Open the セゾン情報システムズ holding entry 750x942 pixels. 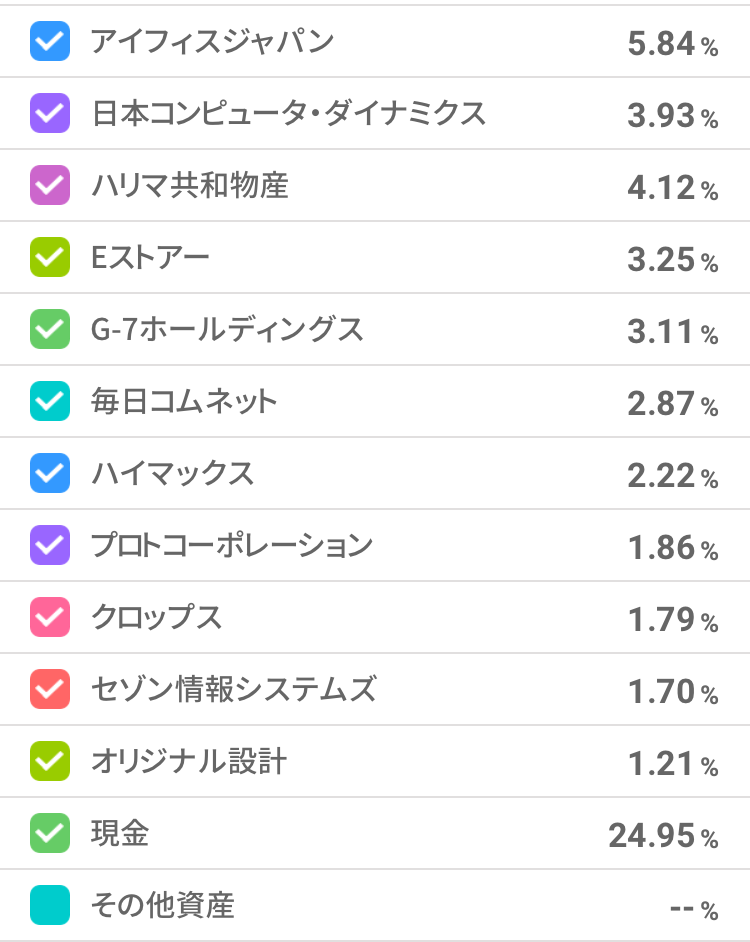tap(234, 690)
